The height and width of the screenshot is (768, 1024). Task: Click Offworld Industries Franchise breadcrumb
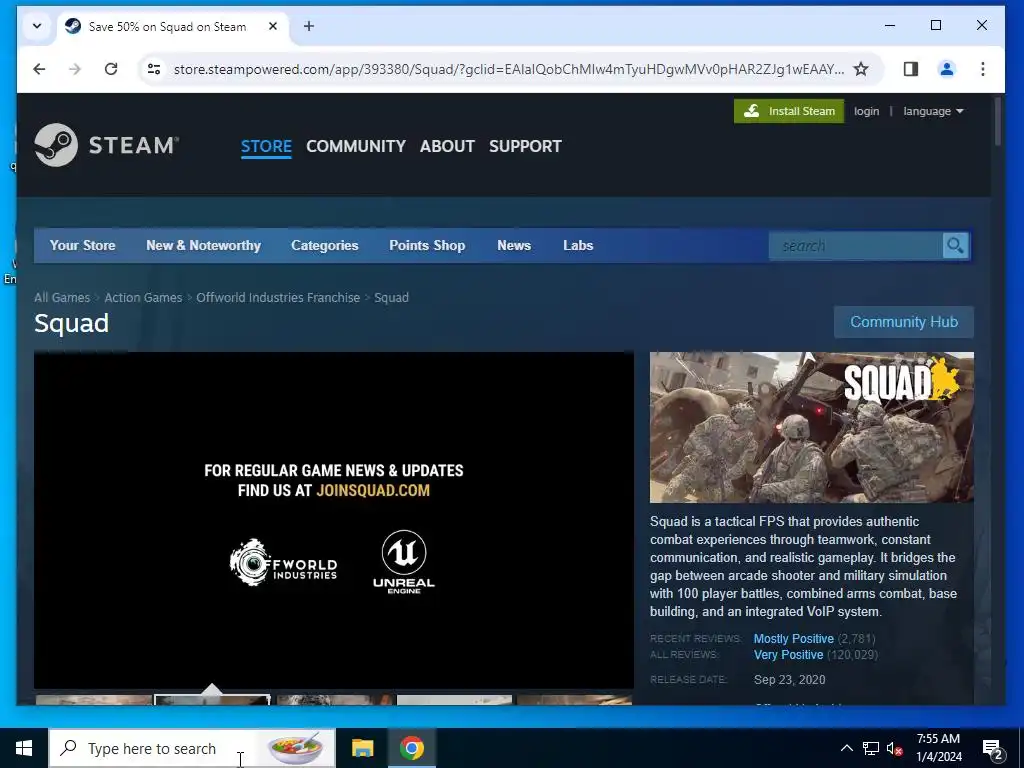pyautogui.click(x=278, y=297)
